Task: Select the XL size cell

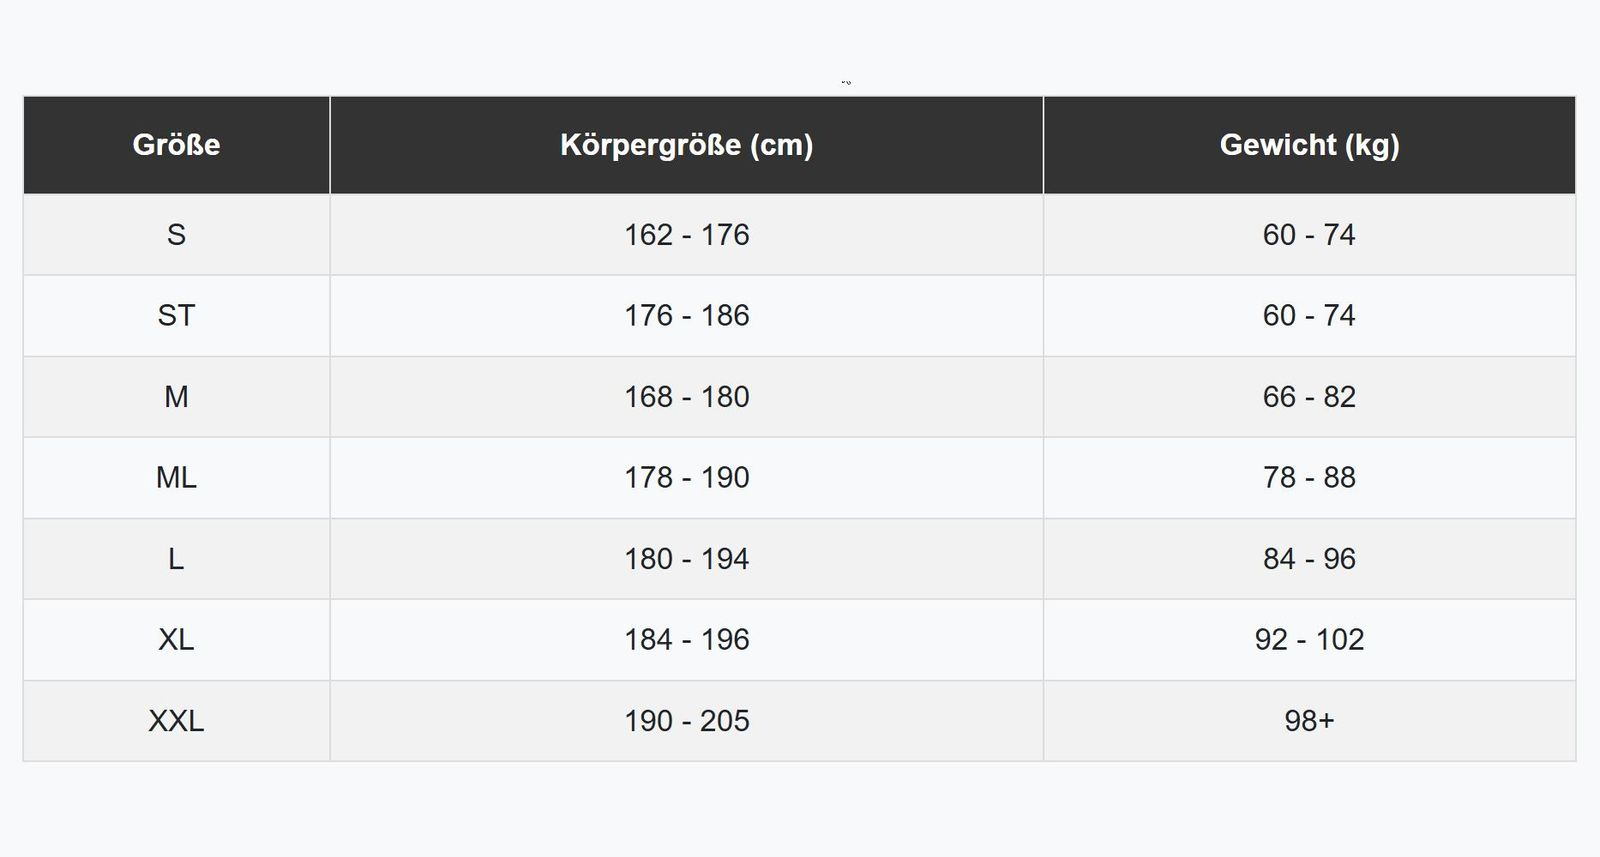Action: 176,640
